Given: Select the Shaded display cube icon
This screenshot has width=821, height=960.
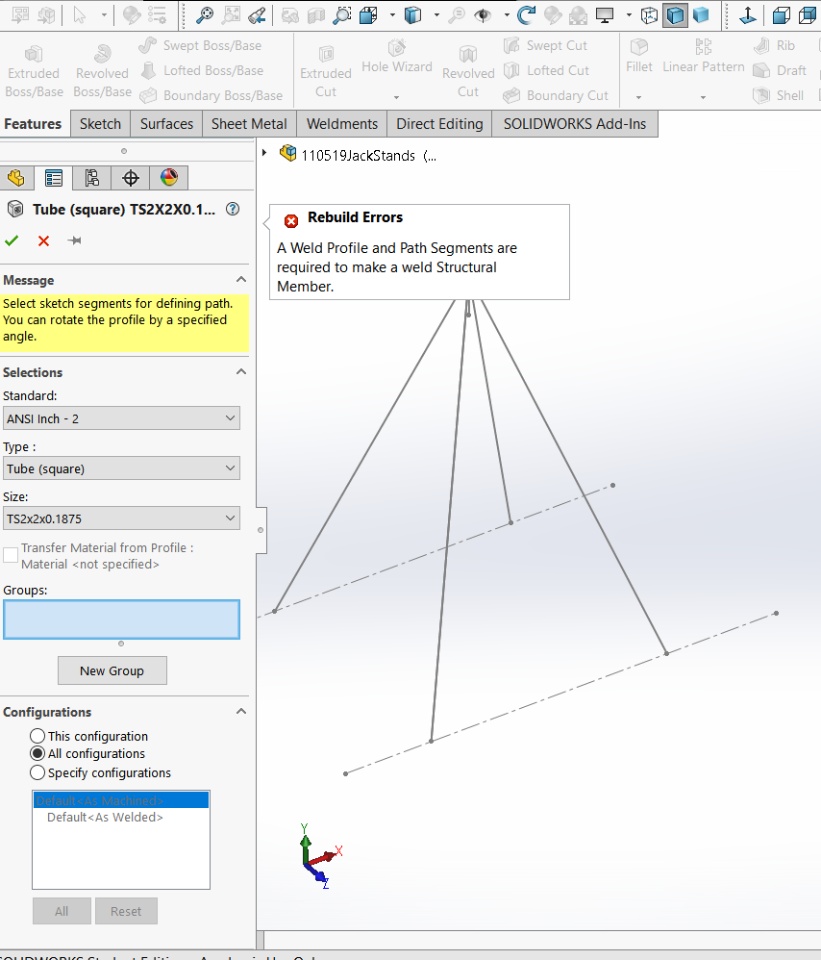Looking at the screenshot, I should coord(701,15).
